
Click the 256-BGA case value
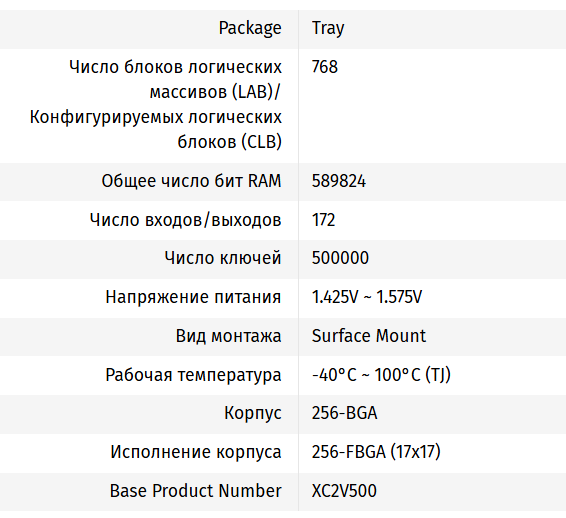344,413
